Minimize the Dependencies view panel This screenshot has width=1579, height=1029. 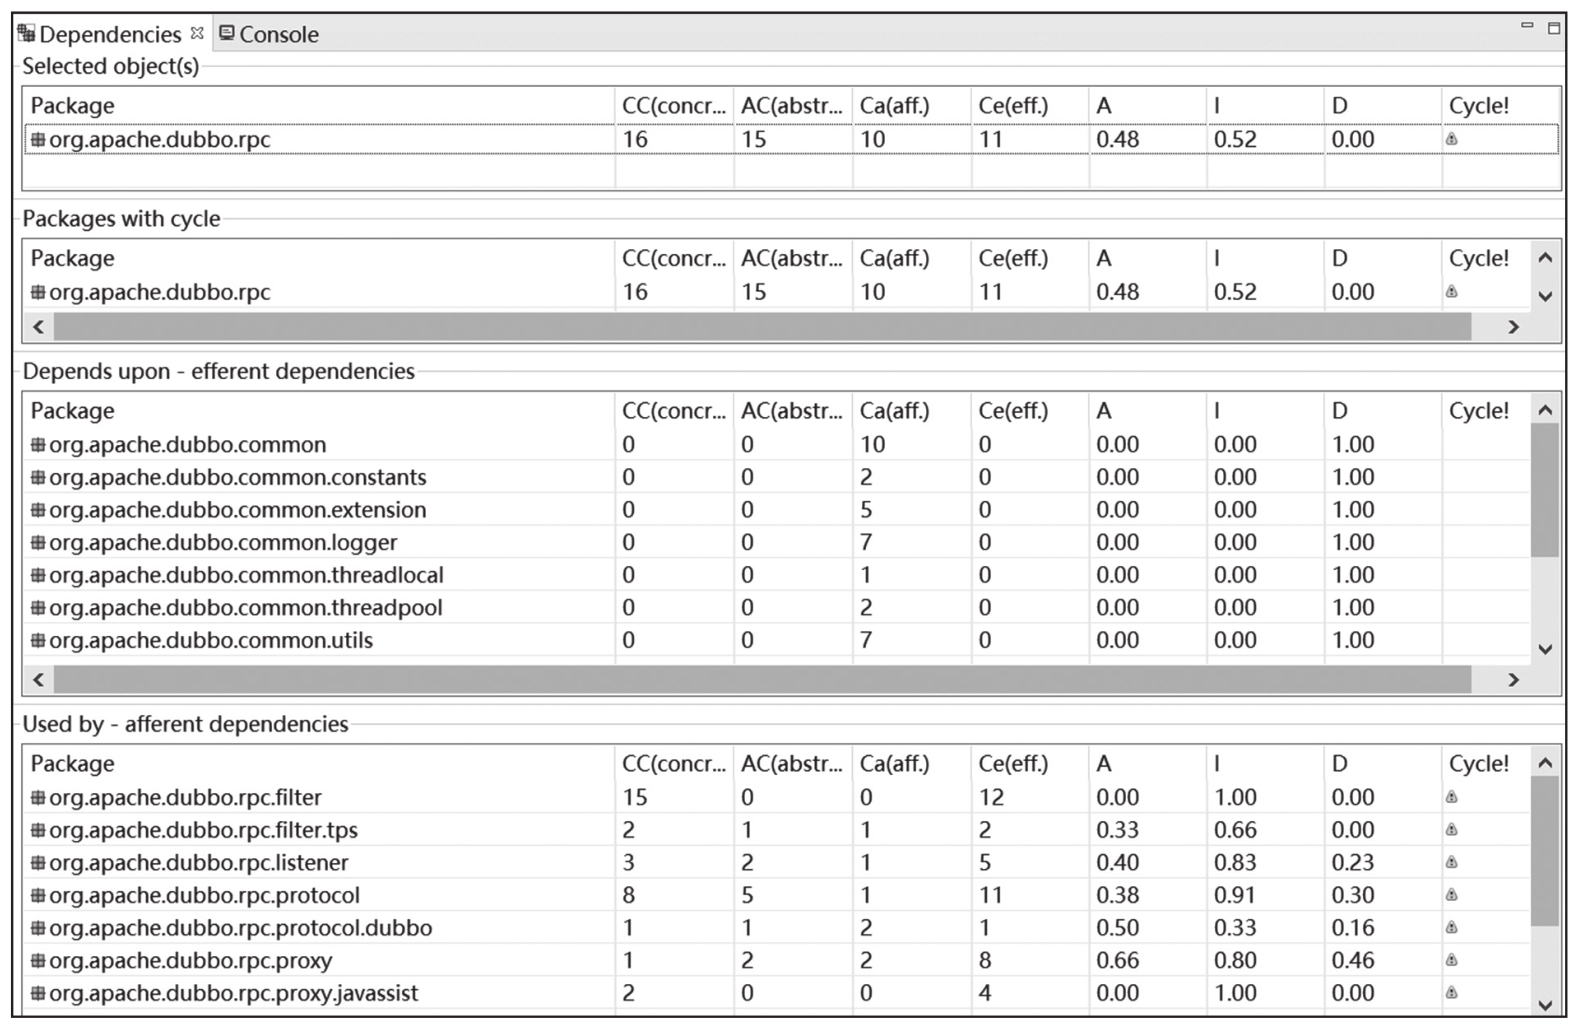[1526, 26]
